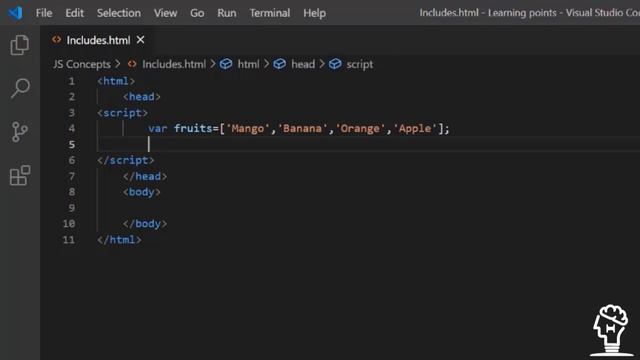Click the HTML file icon on Includes.html tab
This screenshot has width=640, height=360.
click(x=56, y=40)
